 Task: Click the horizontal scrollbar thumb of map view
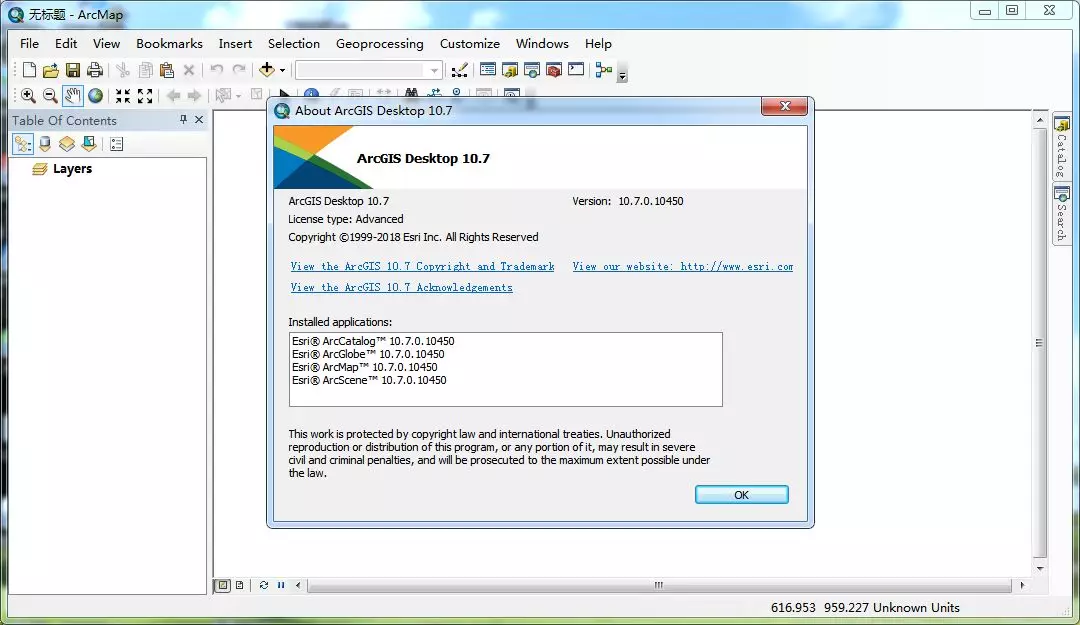pyautogui.click(x=658, y=585)
